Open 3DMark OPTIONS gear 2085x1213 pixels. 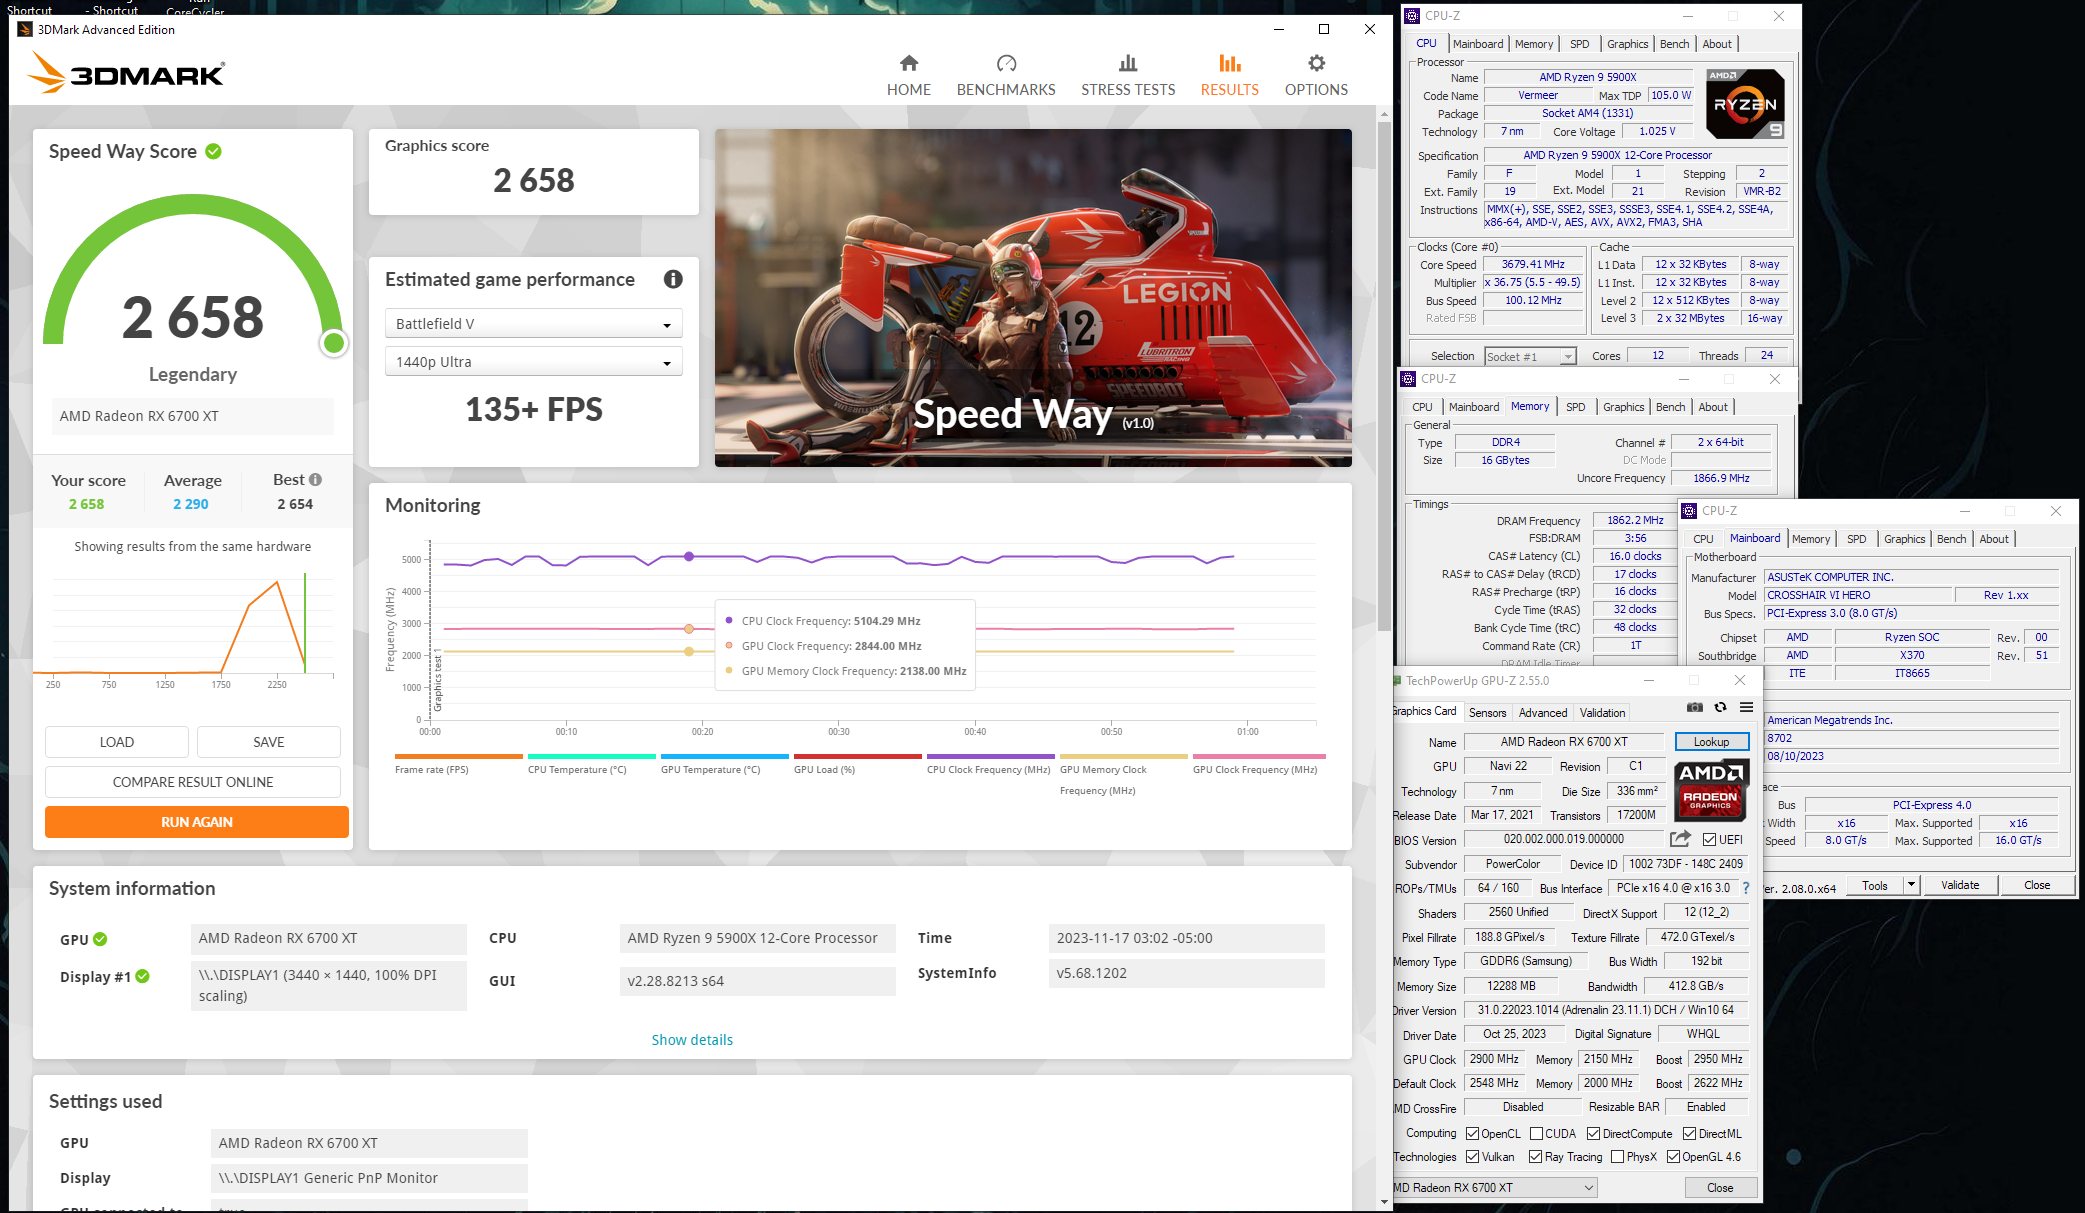(1316, 76)
